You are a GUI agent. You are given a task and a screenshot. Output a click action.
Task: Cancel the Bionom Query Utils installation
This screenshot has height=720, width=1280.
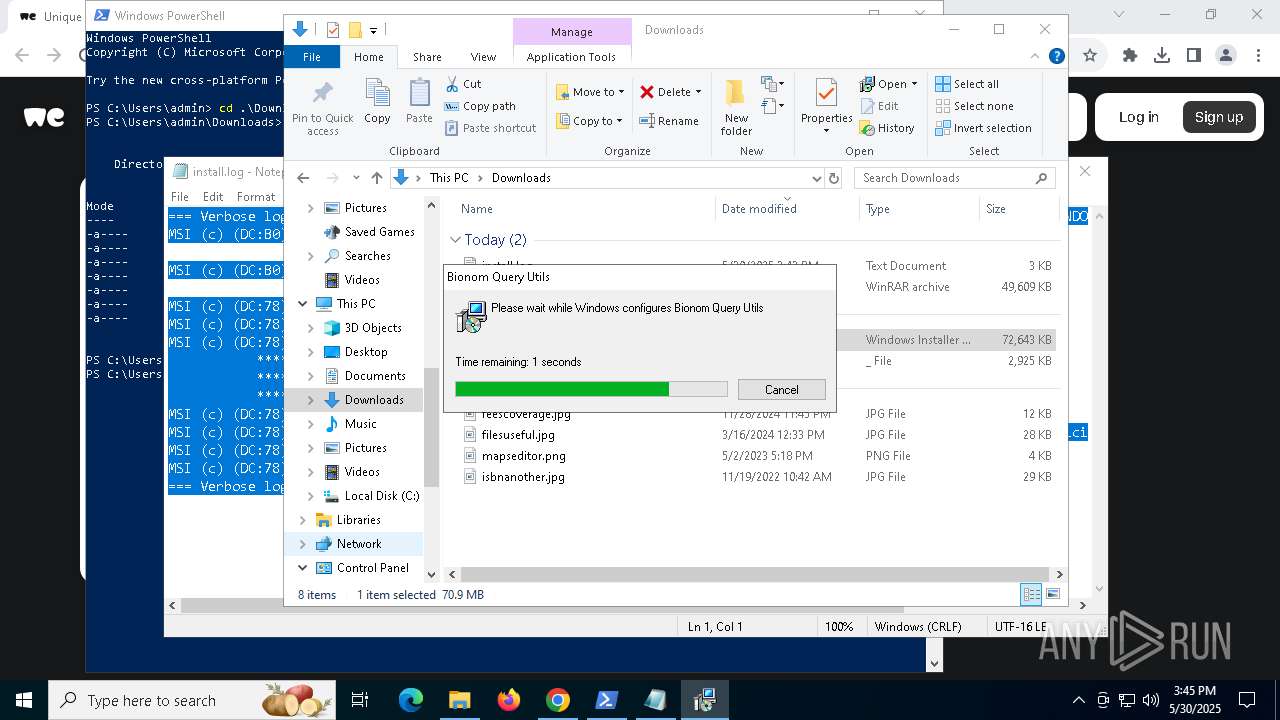pos(781,390)
